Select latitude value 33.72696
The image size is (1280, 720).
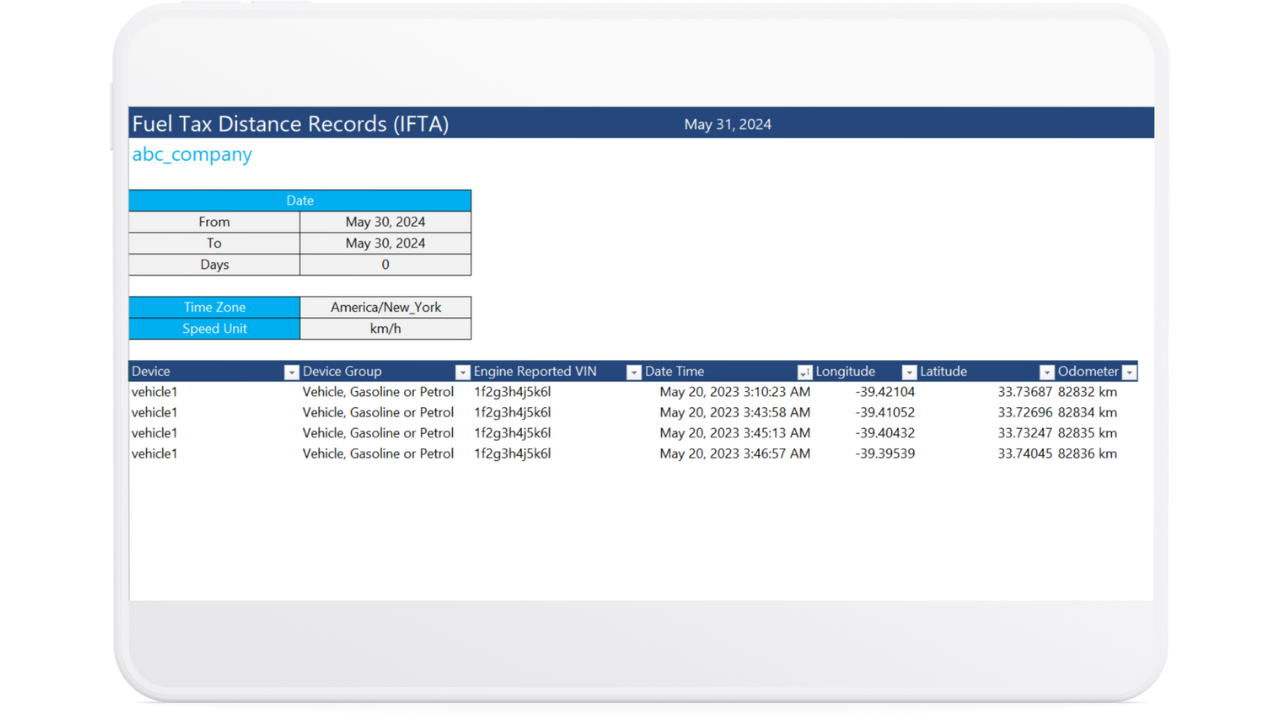point(1025,413)
